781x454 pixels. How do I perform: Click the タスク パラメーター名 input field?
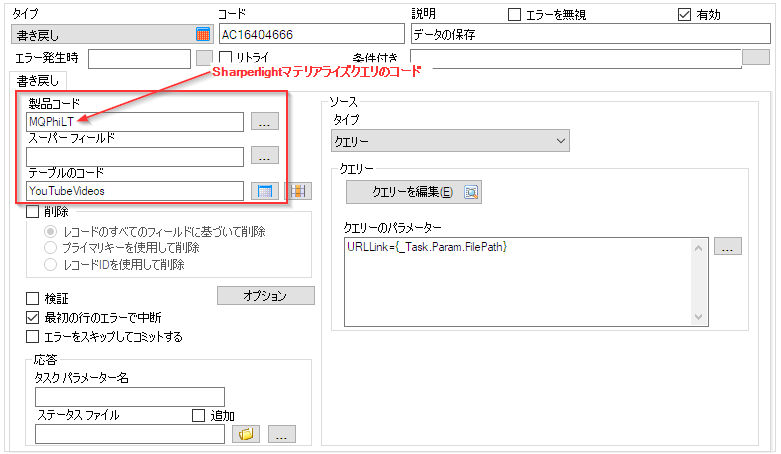pyautogui.click(x=130, y=397)
